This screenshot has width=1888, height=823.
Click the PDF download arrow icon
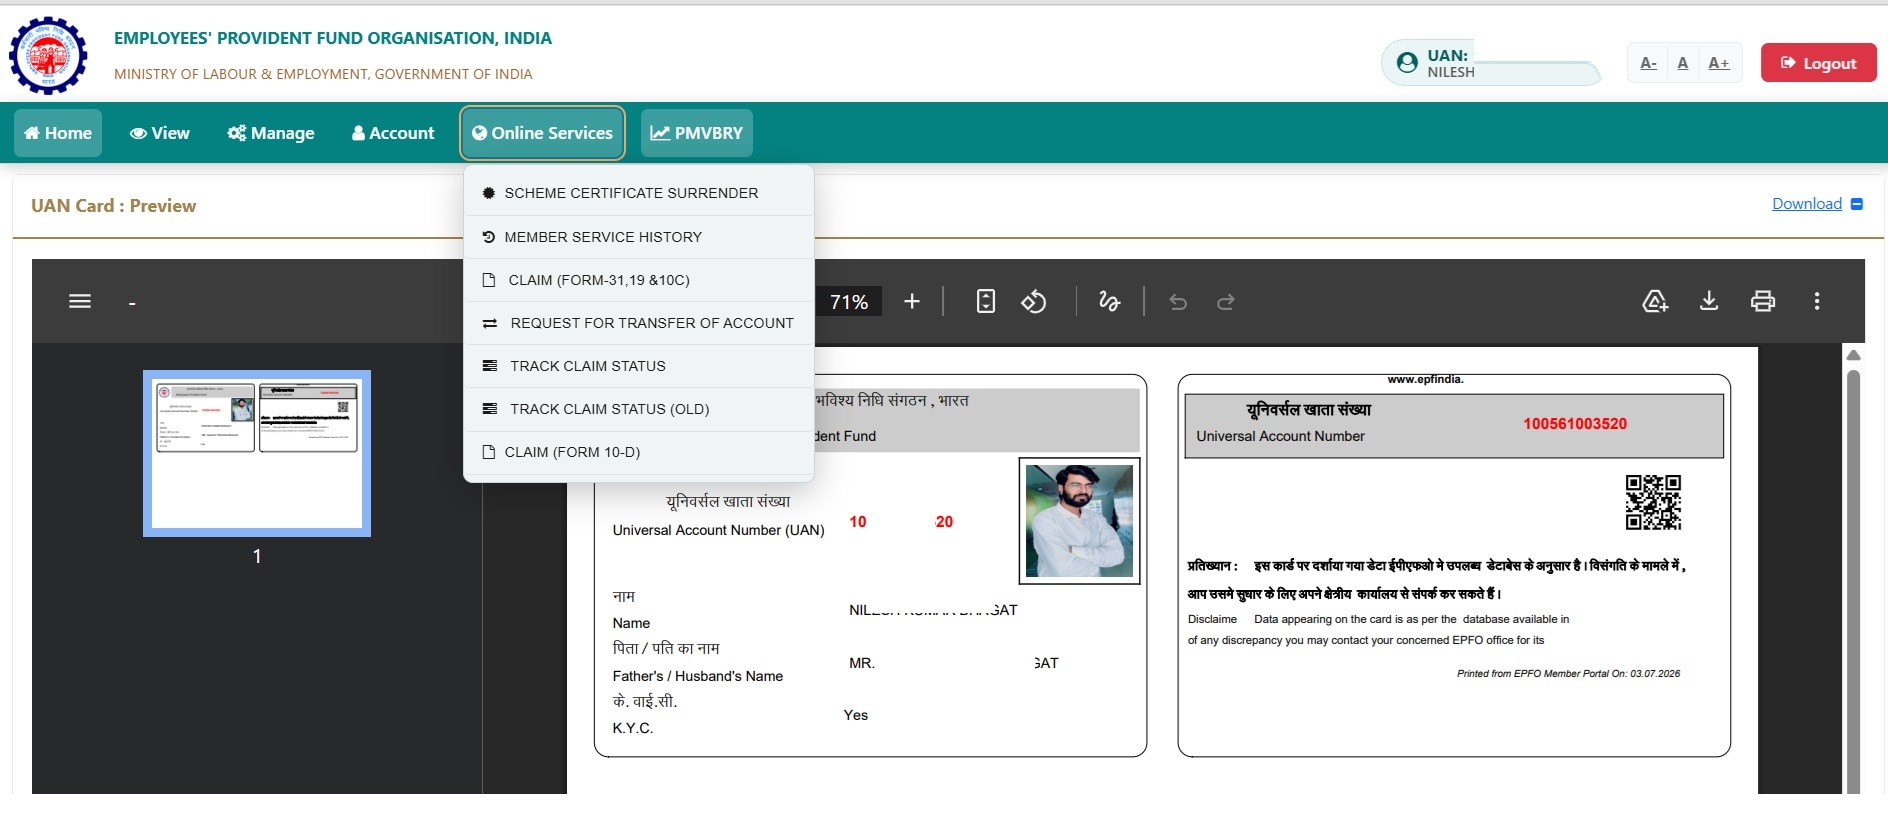point(1709,301)
